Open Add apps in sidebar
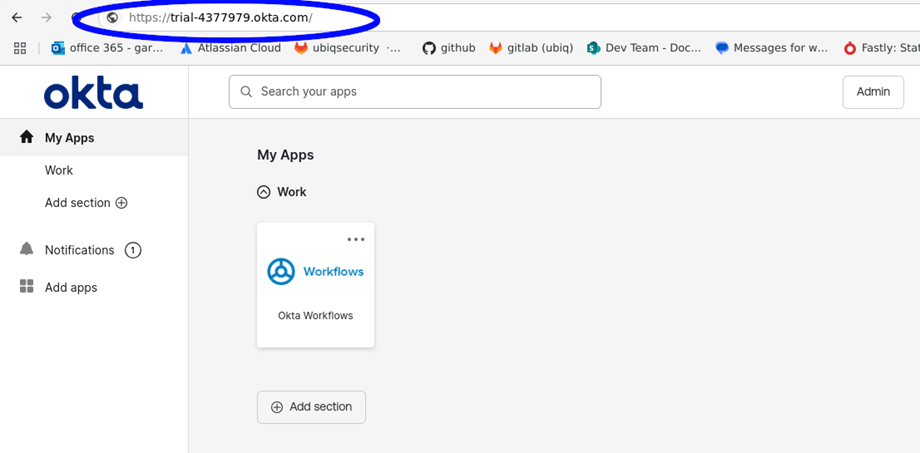 pyautogui.click(x=71, y=288)
